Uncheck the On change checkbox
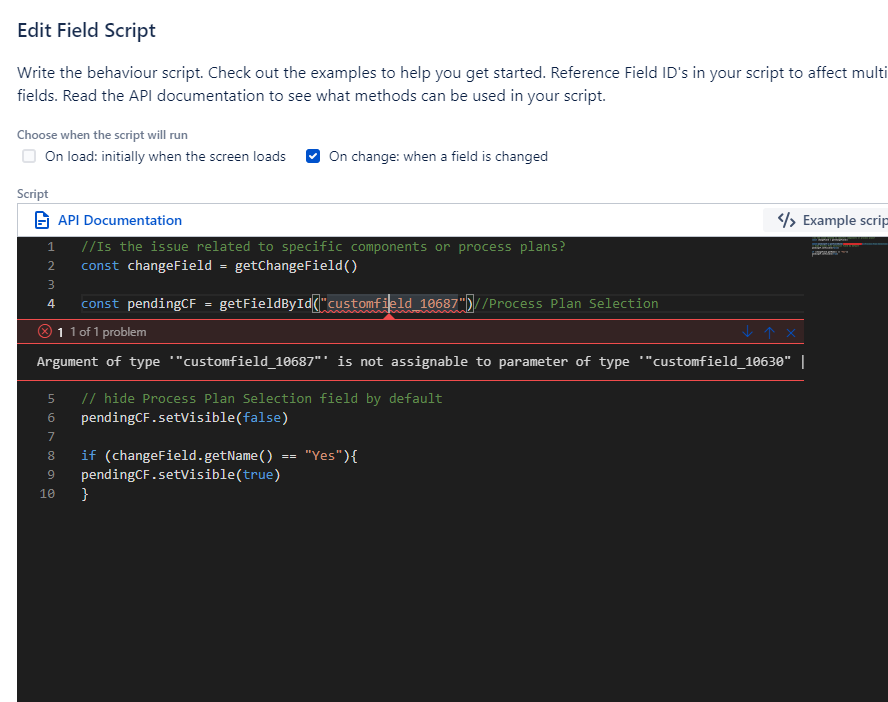Image resolution: width=888 pixels, height=702 pixels. [x=313, y=156]
